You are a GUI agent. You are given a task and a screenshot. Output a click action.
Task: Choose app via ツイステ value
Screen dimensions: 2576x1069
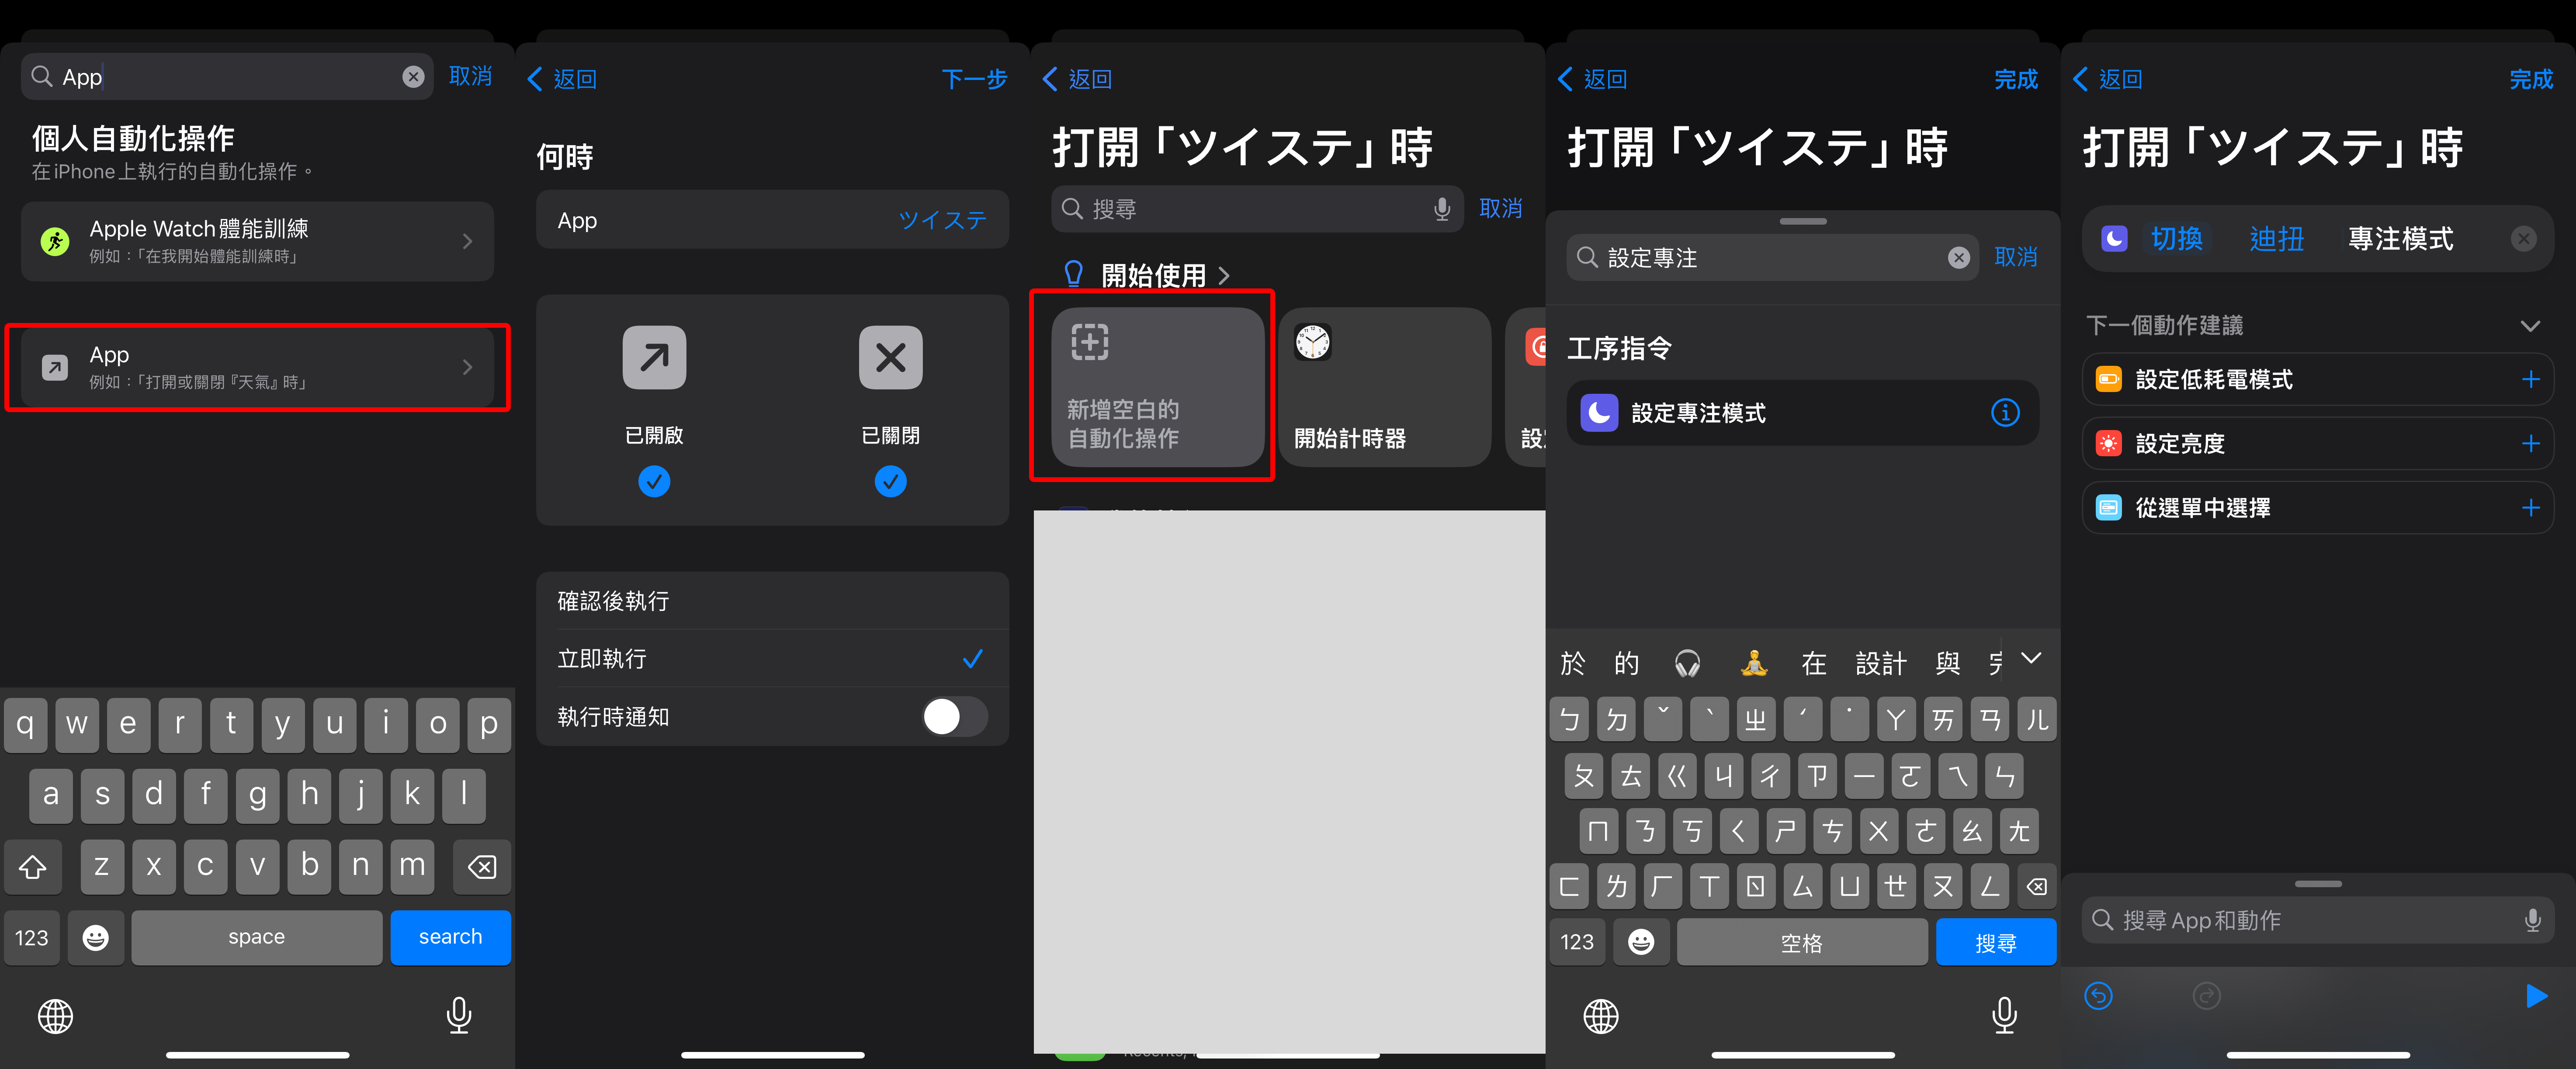point(942,220)
